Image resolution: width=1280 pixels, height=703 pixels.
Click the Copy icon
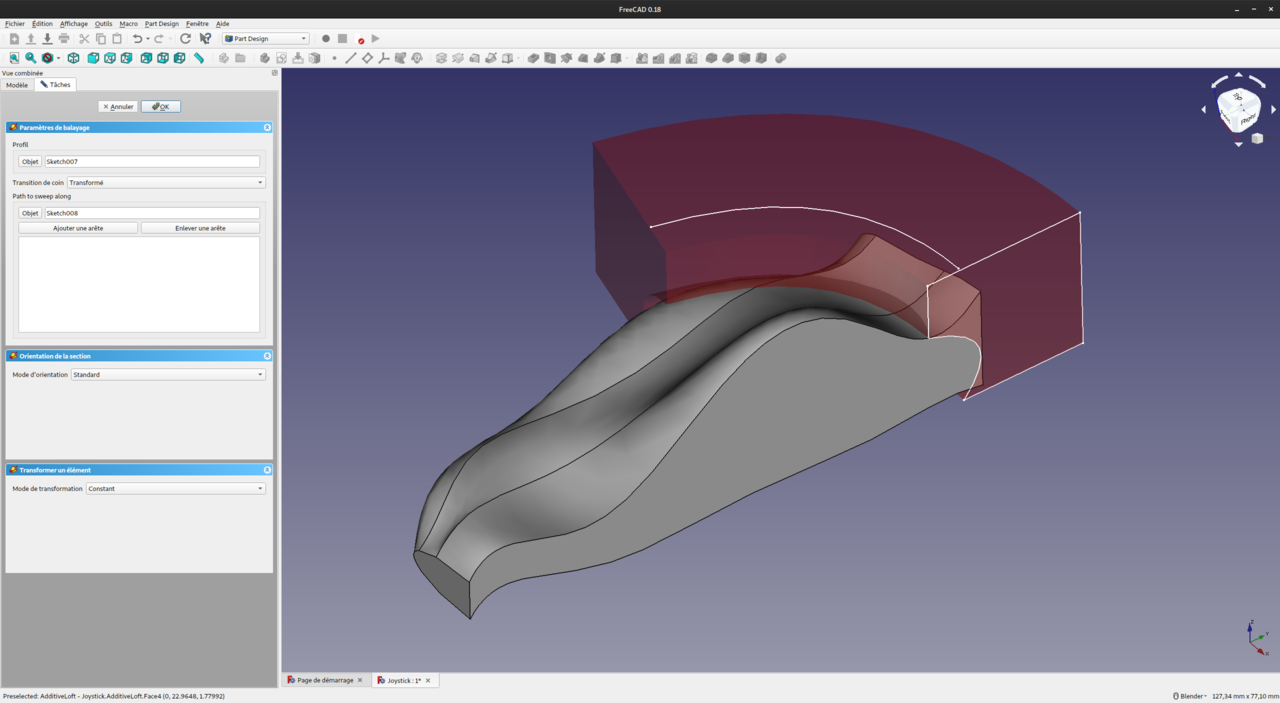tap(101, 39)
